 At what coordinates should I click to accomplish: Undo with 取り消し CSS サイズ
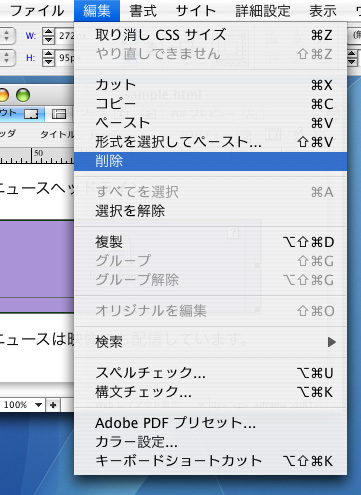tap(210, 35)
